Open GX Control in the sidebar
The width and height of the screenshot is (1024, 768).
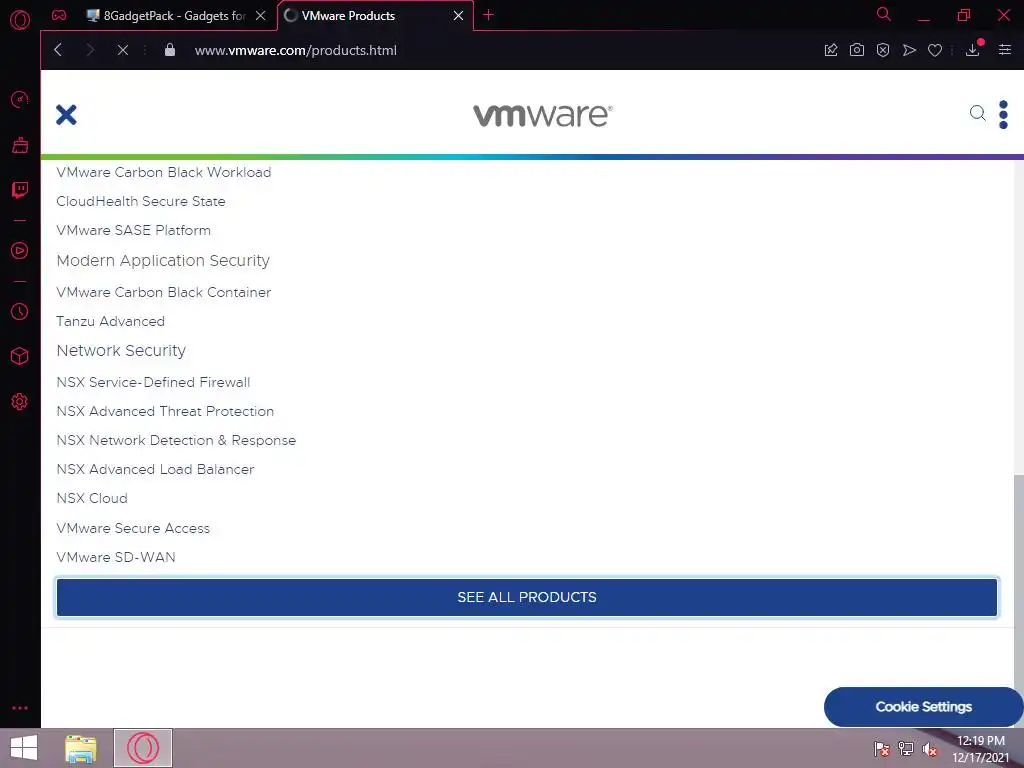coord(20,99)
